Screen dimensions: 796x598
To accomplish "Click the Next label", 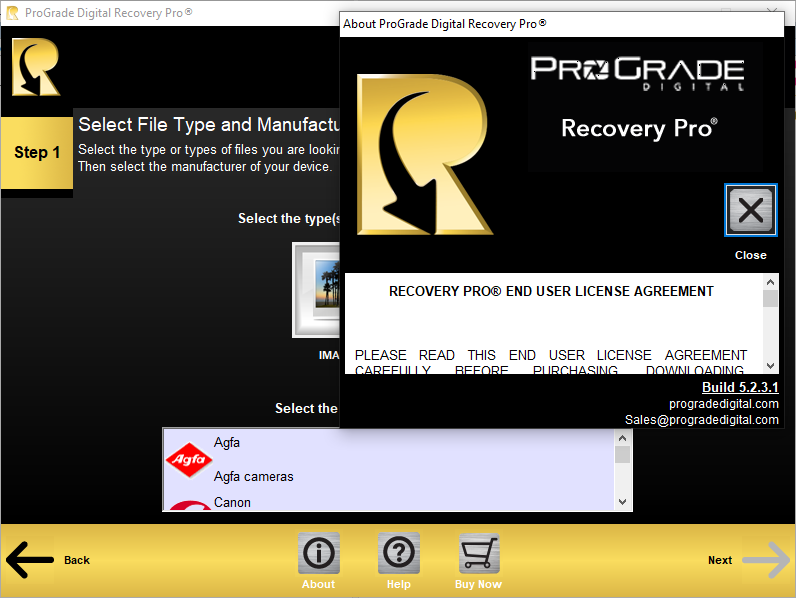I will click(x=720, y=560).
